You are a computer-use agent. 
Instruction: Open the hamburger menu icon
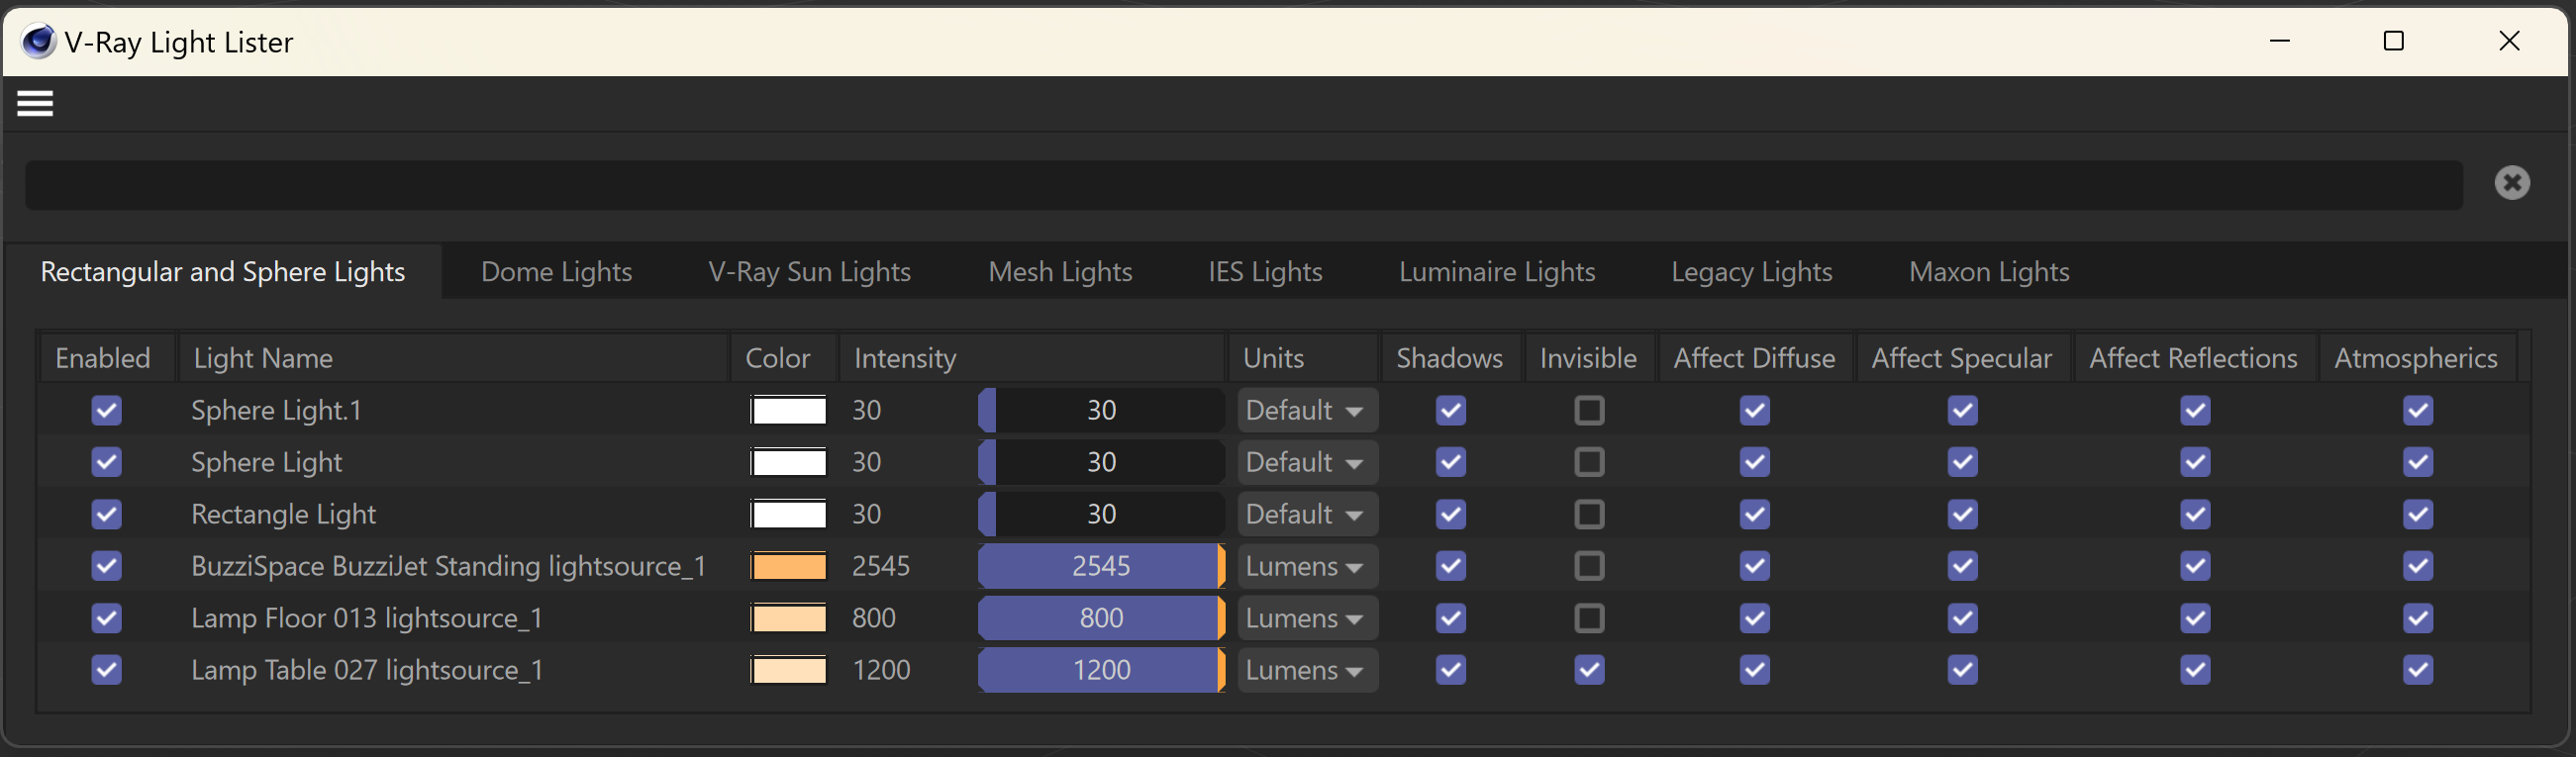pyautogui.click(x=35, y=104)
